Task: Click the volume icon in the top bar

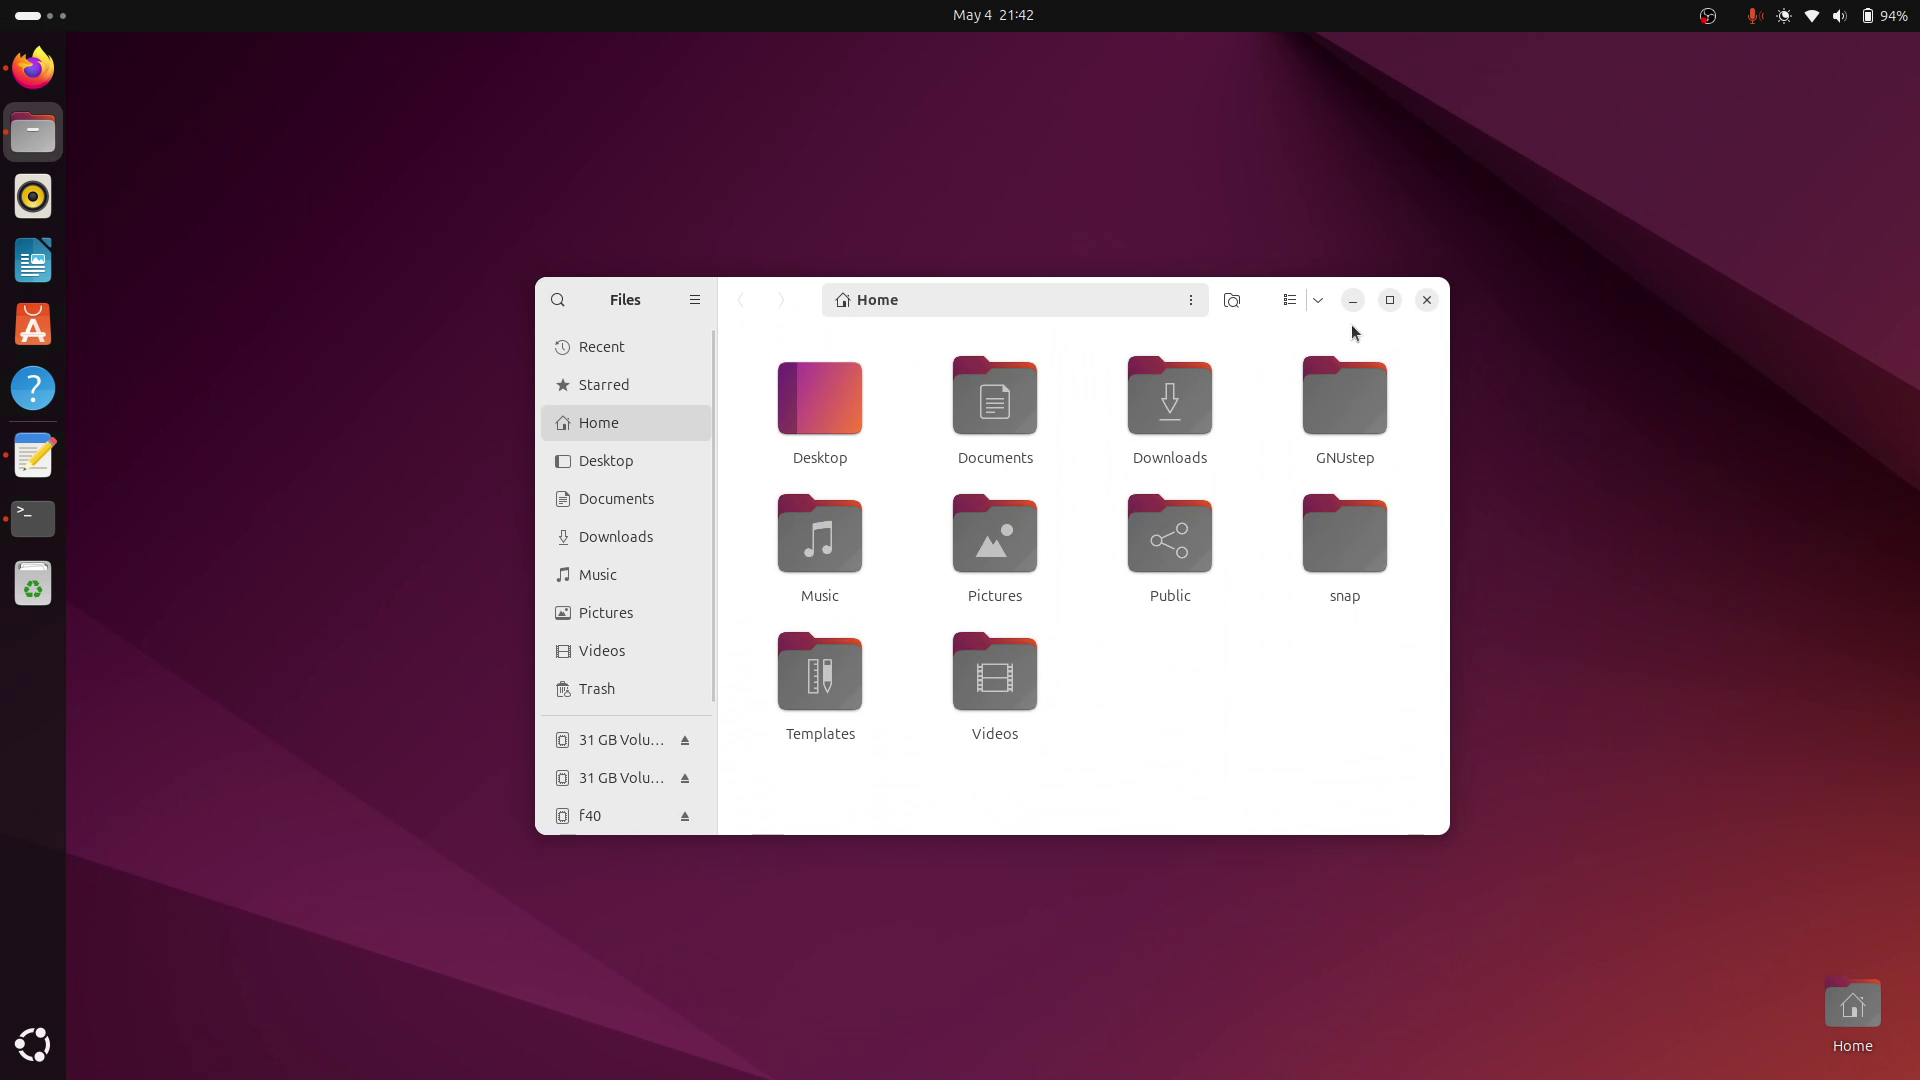Action: point(1839,16)
